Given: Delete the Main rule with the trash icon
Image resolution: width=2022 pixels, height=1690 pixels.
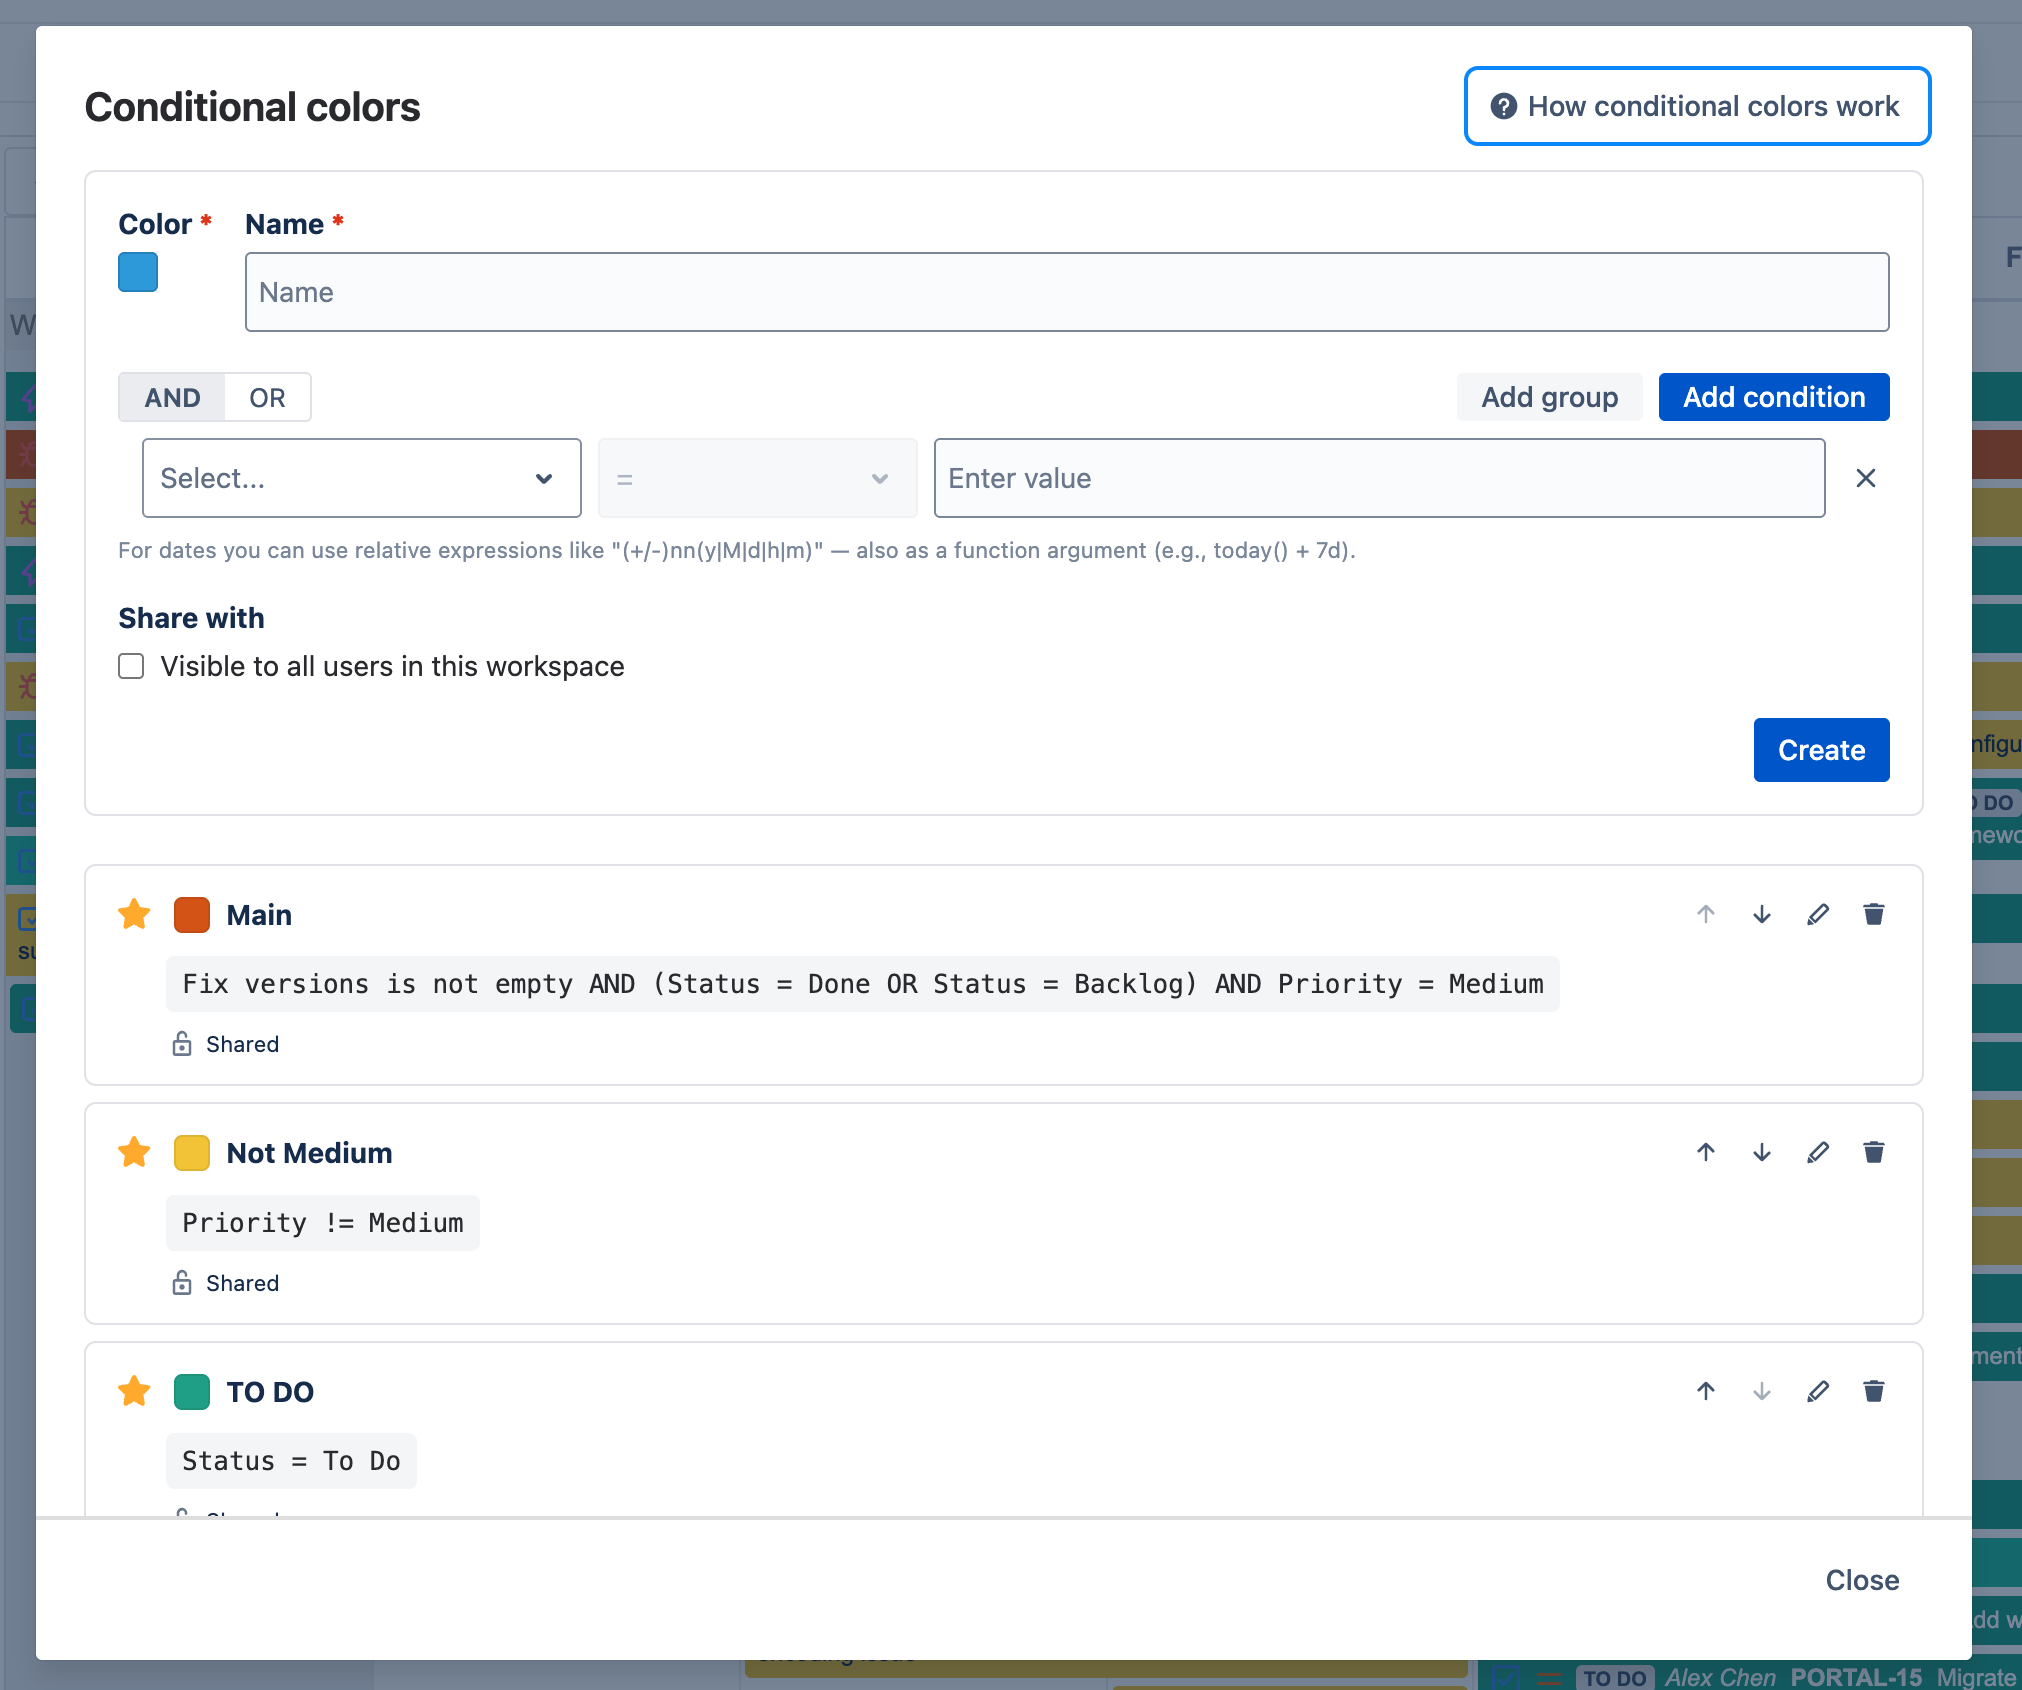Looking at the screenshot, I should tap(1874, 914).
